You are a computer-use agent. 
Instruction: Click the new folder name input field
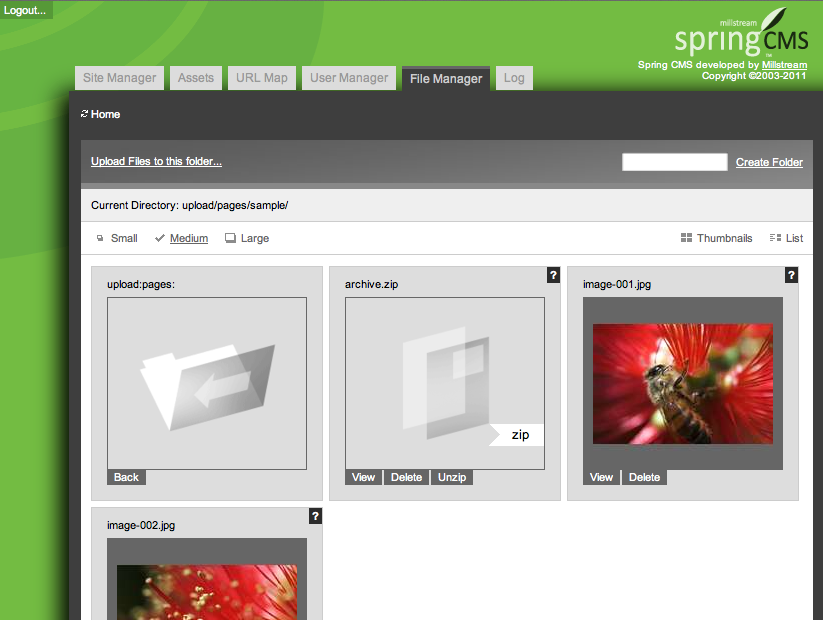[x=674, y=162]
